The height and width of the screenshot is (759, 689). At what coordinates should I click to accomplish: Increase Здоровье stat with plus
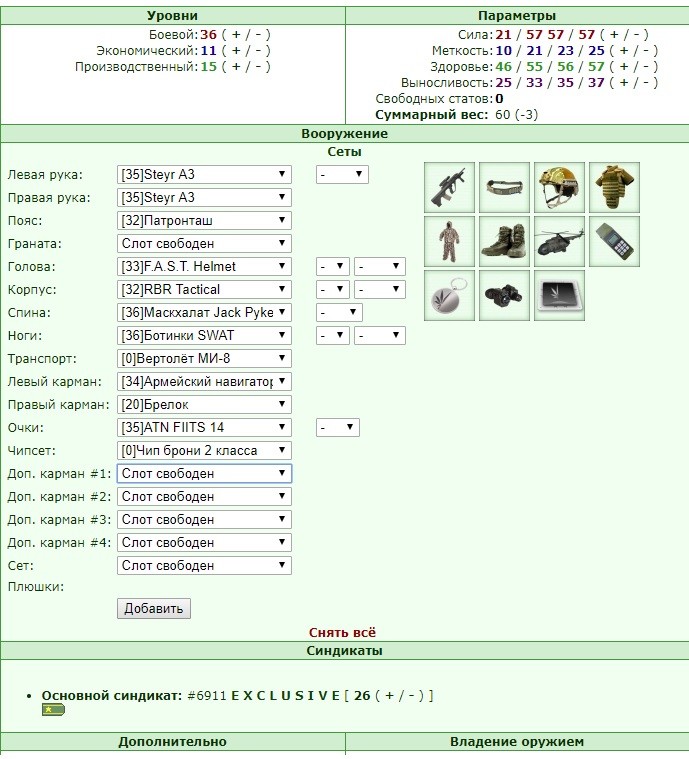tap(624, 67)
